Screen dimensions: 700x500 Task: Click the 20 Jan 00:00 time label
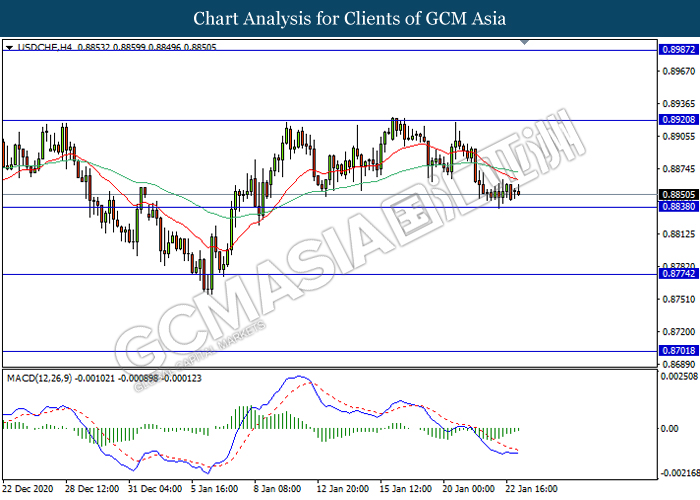468,489
